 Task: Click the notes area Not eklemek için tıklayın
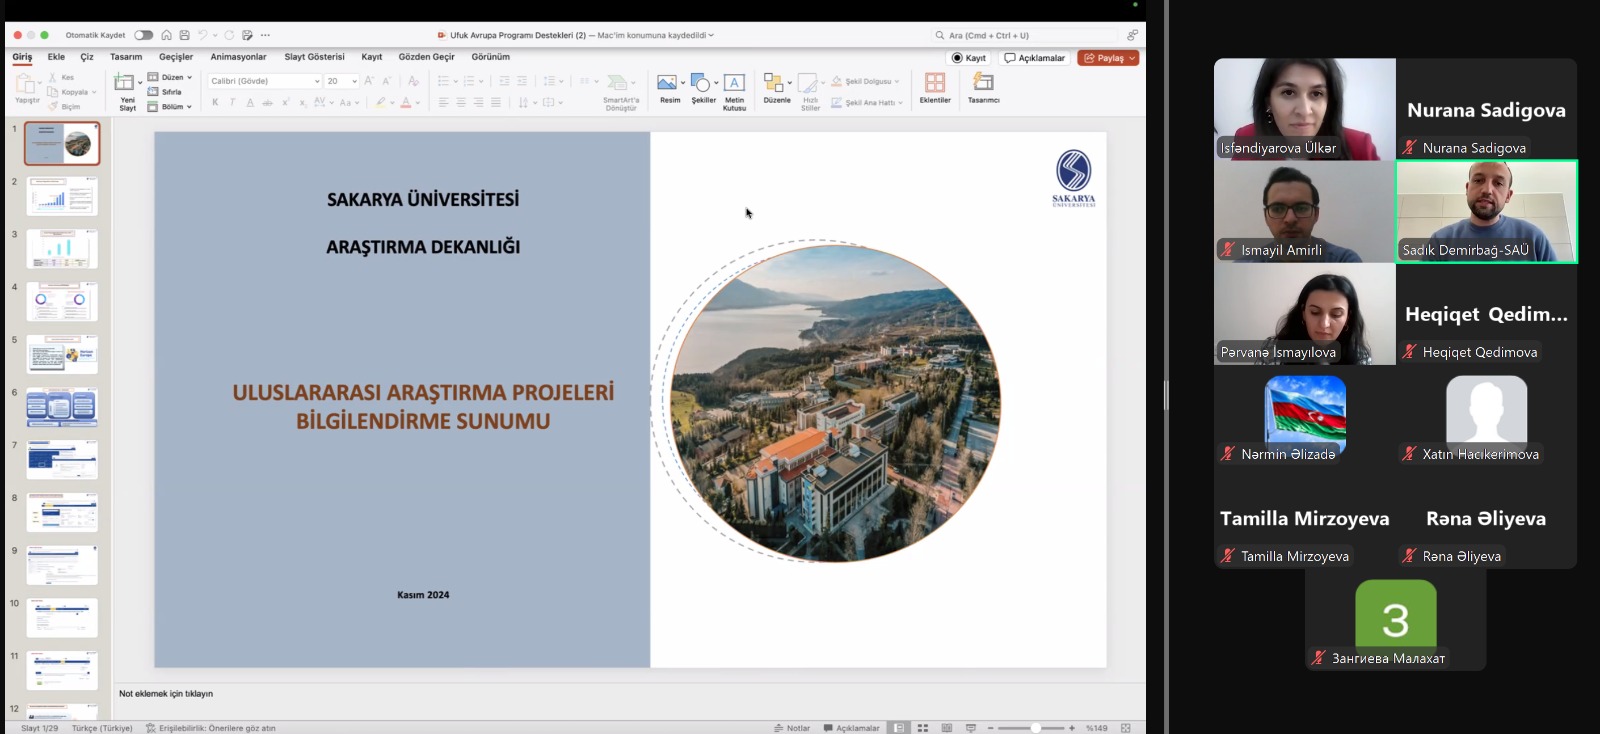166,693
